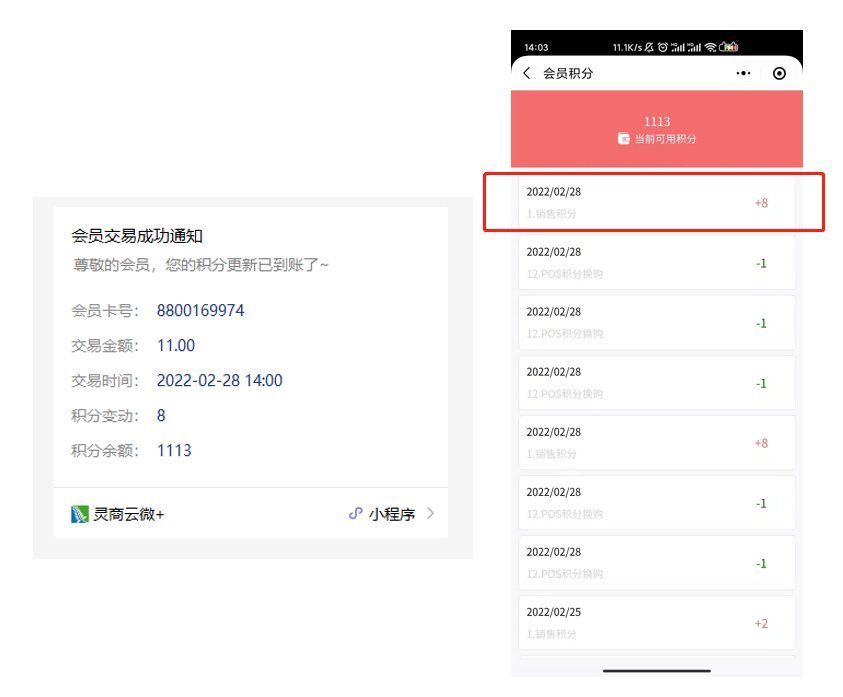Screen dimensions: 843x697
Task: Open the three-dot mini program menu
Action: pyautogui.click(x=743, y=73)
